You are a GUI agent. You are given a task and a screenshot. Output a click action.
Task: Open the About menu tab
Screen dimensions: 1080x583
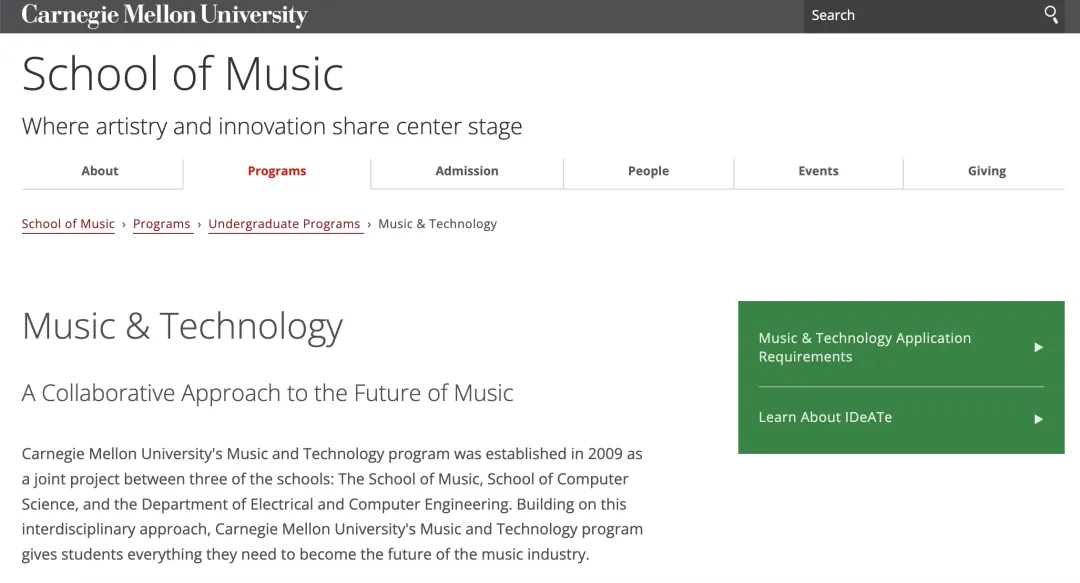pos(100,171)
